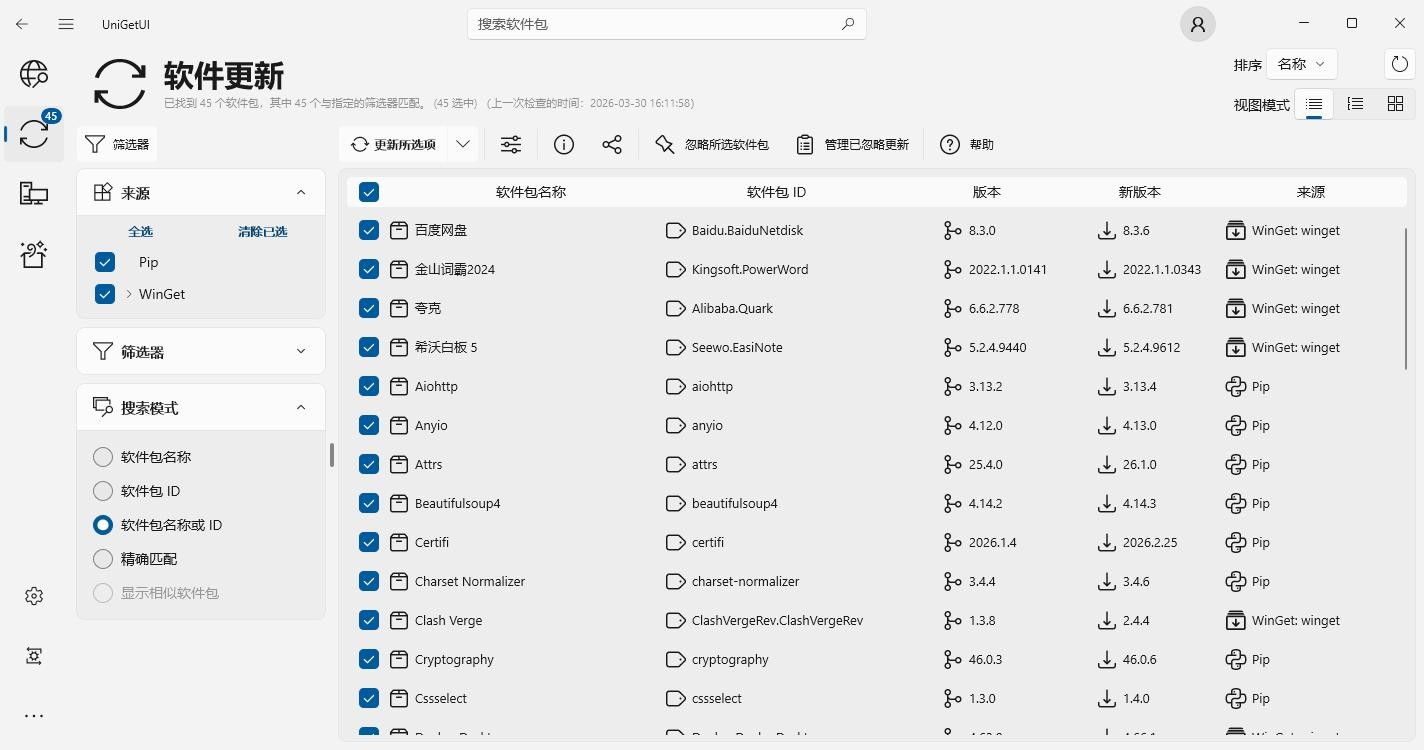Open installation options sliders icon in toolbar
Viewport: 1424px width, 750px height.
coord(511,145)
